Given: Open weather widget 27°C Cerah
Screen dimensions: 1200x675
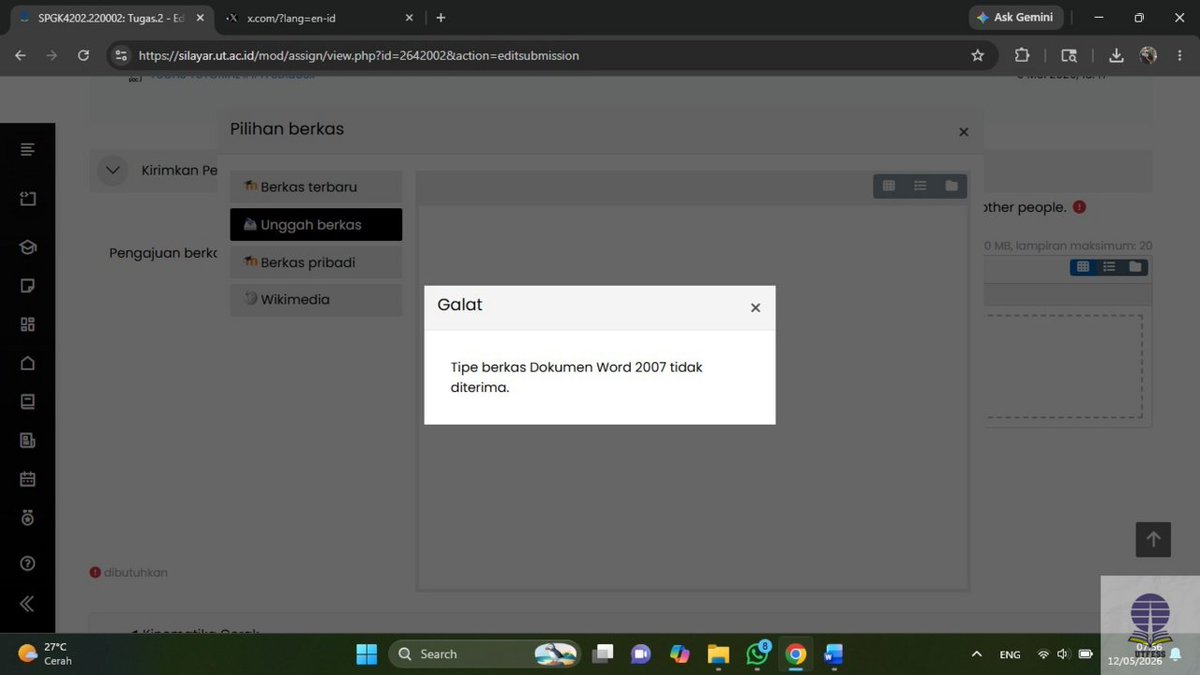Looking at the screenshot, I should pos(44,654).
